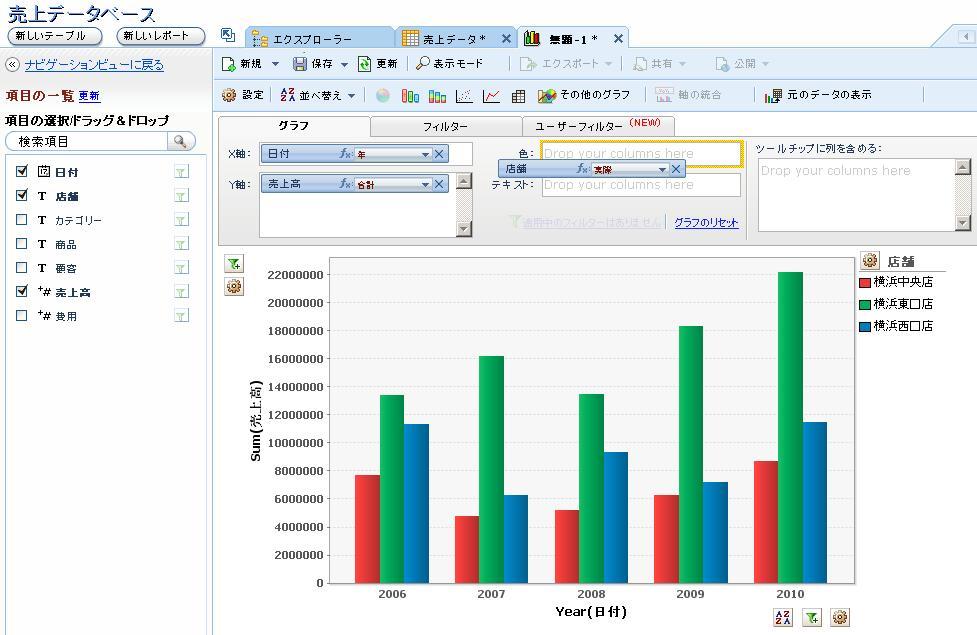
Task: Click the red 横浜中央店 legend swatch
Action: click(x=865, y=283)
